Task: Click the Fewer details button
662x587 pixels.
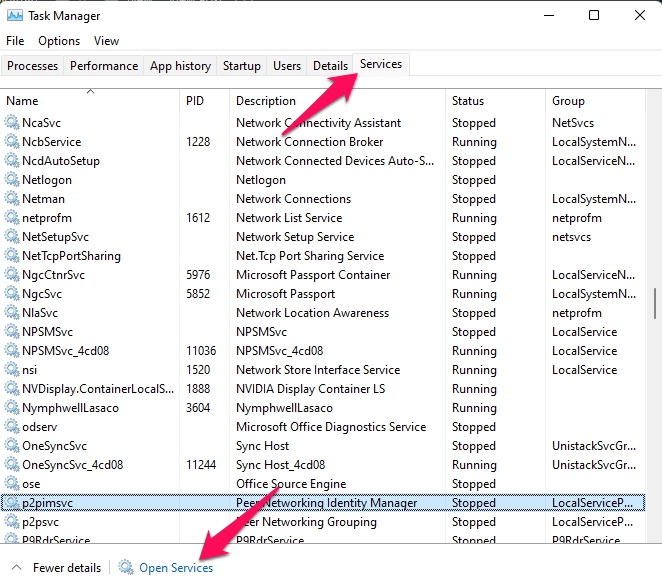Action: [66, 568]
